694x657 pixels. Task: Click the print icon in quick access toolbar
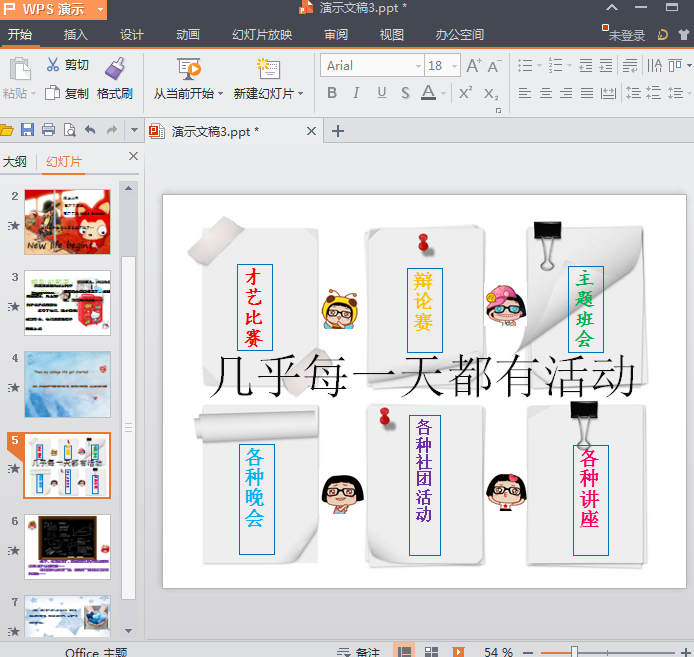pos(48,130)
